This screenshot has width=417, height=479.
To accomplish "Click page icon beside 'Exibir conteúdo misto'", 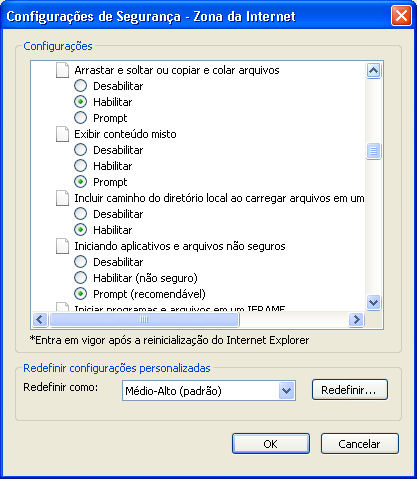I will [62, 134].
